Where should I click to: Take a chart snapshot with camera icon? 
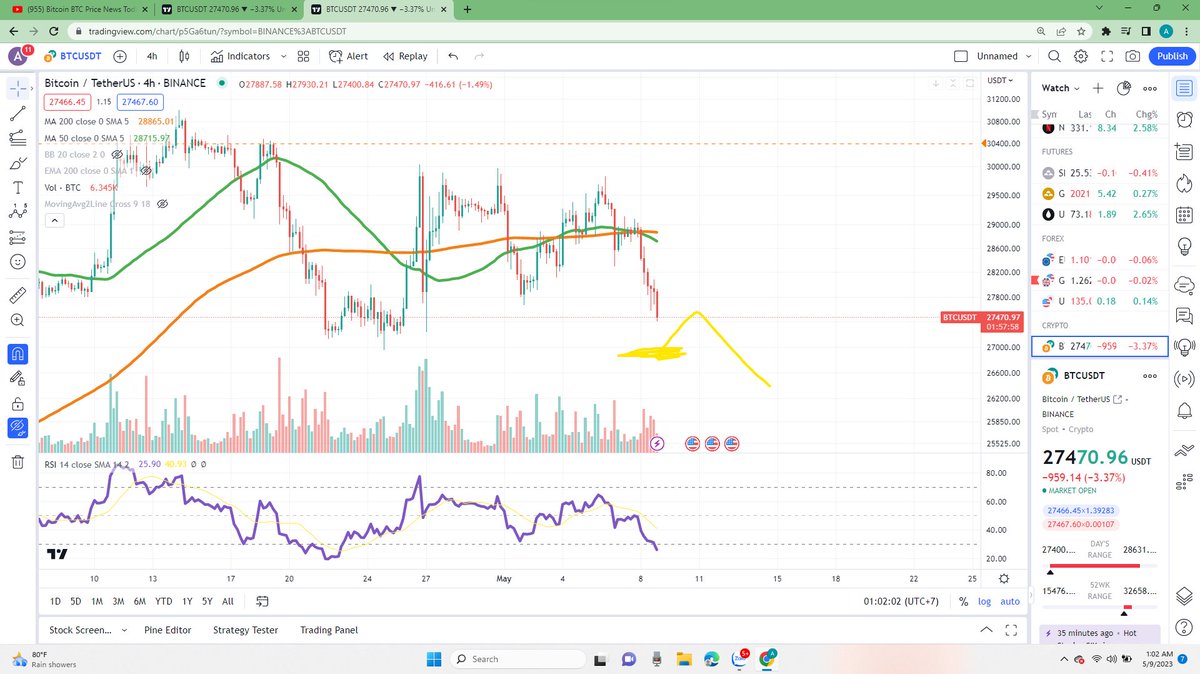[1133, 57]
